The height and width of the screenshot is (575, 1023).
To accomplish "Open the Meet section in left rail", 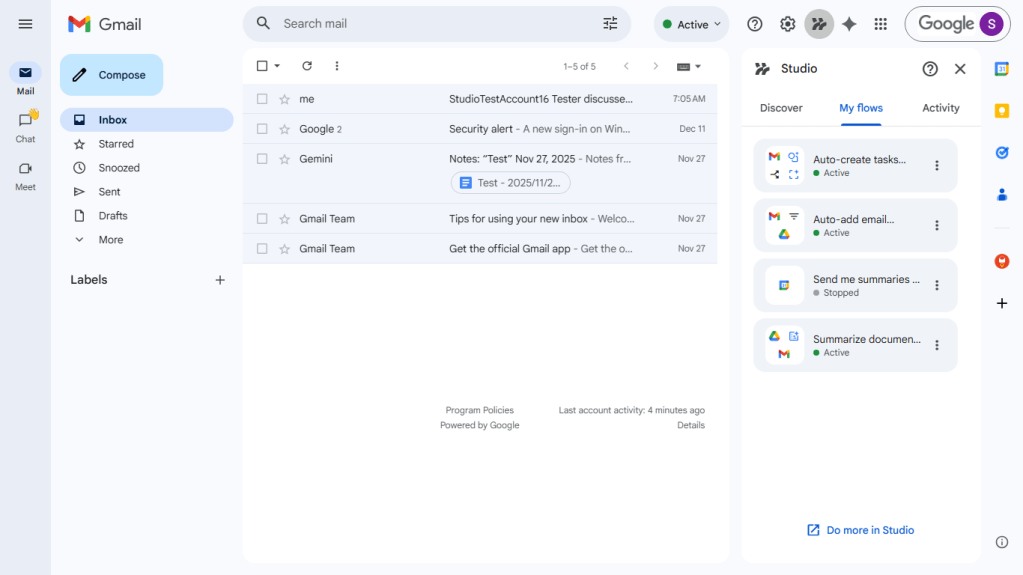I will pos(25,175).
